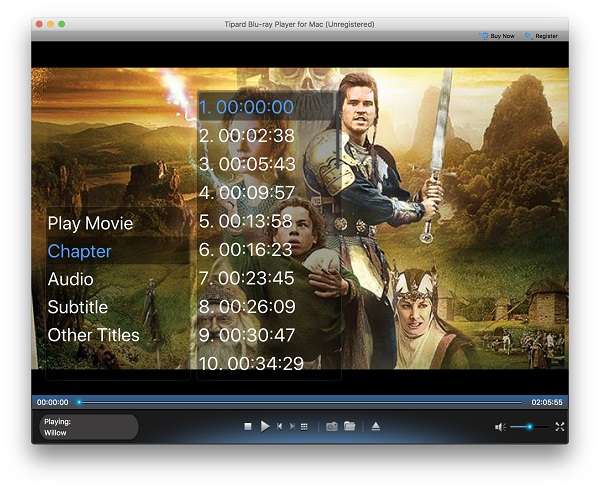This screenshot has width=600, height=489.
Task: Click the Play button
Action: point(265,426)
